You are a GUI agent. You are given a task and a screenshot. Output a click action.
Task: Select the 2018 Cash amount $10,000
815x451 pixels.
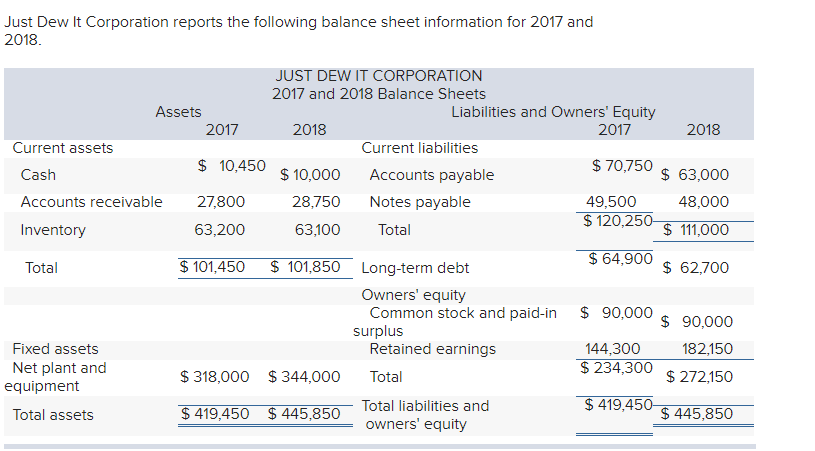coord(310,176)
